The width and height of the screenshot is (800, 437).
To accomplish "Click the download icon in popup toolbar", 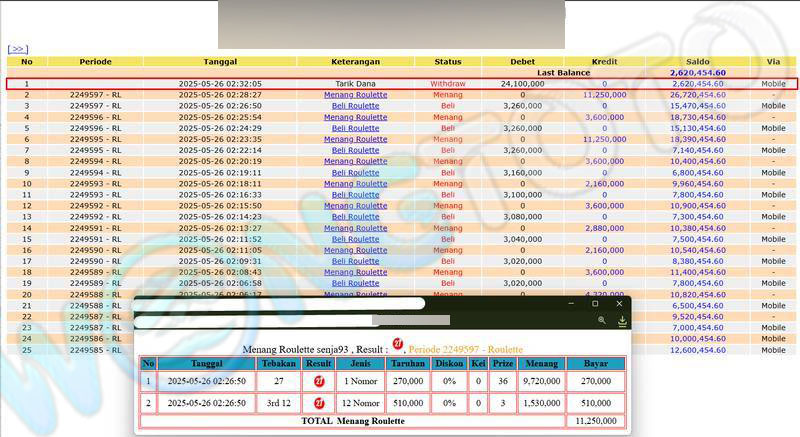I will [x=622, y=321].
